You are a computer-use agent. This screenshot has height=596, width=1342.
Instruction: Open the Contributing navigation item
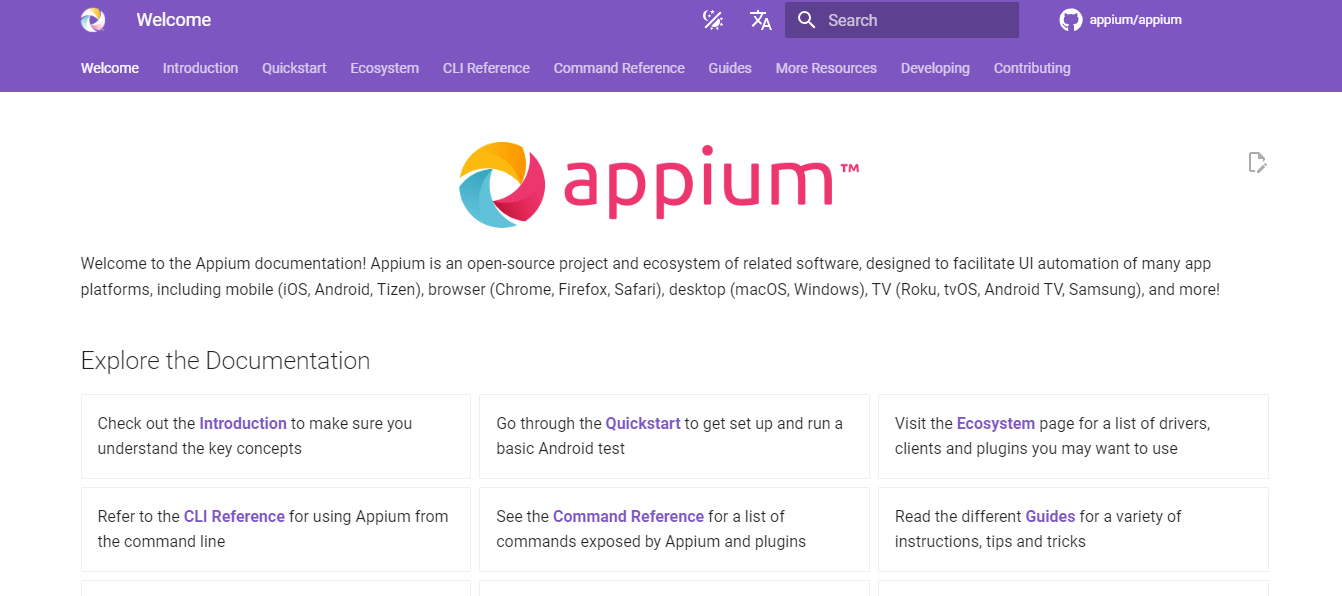tap(1032, 68)
